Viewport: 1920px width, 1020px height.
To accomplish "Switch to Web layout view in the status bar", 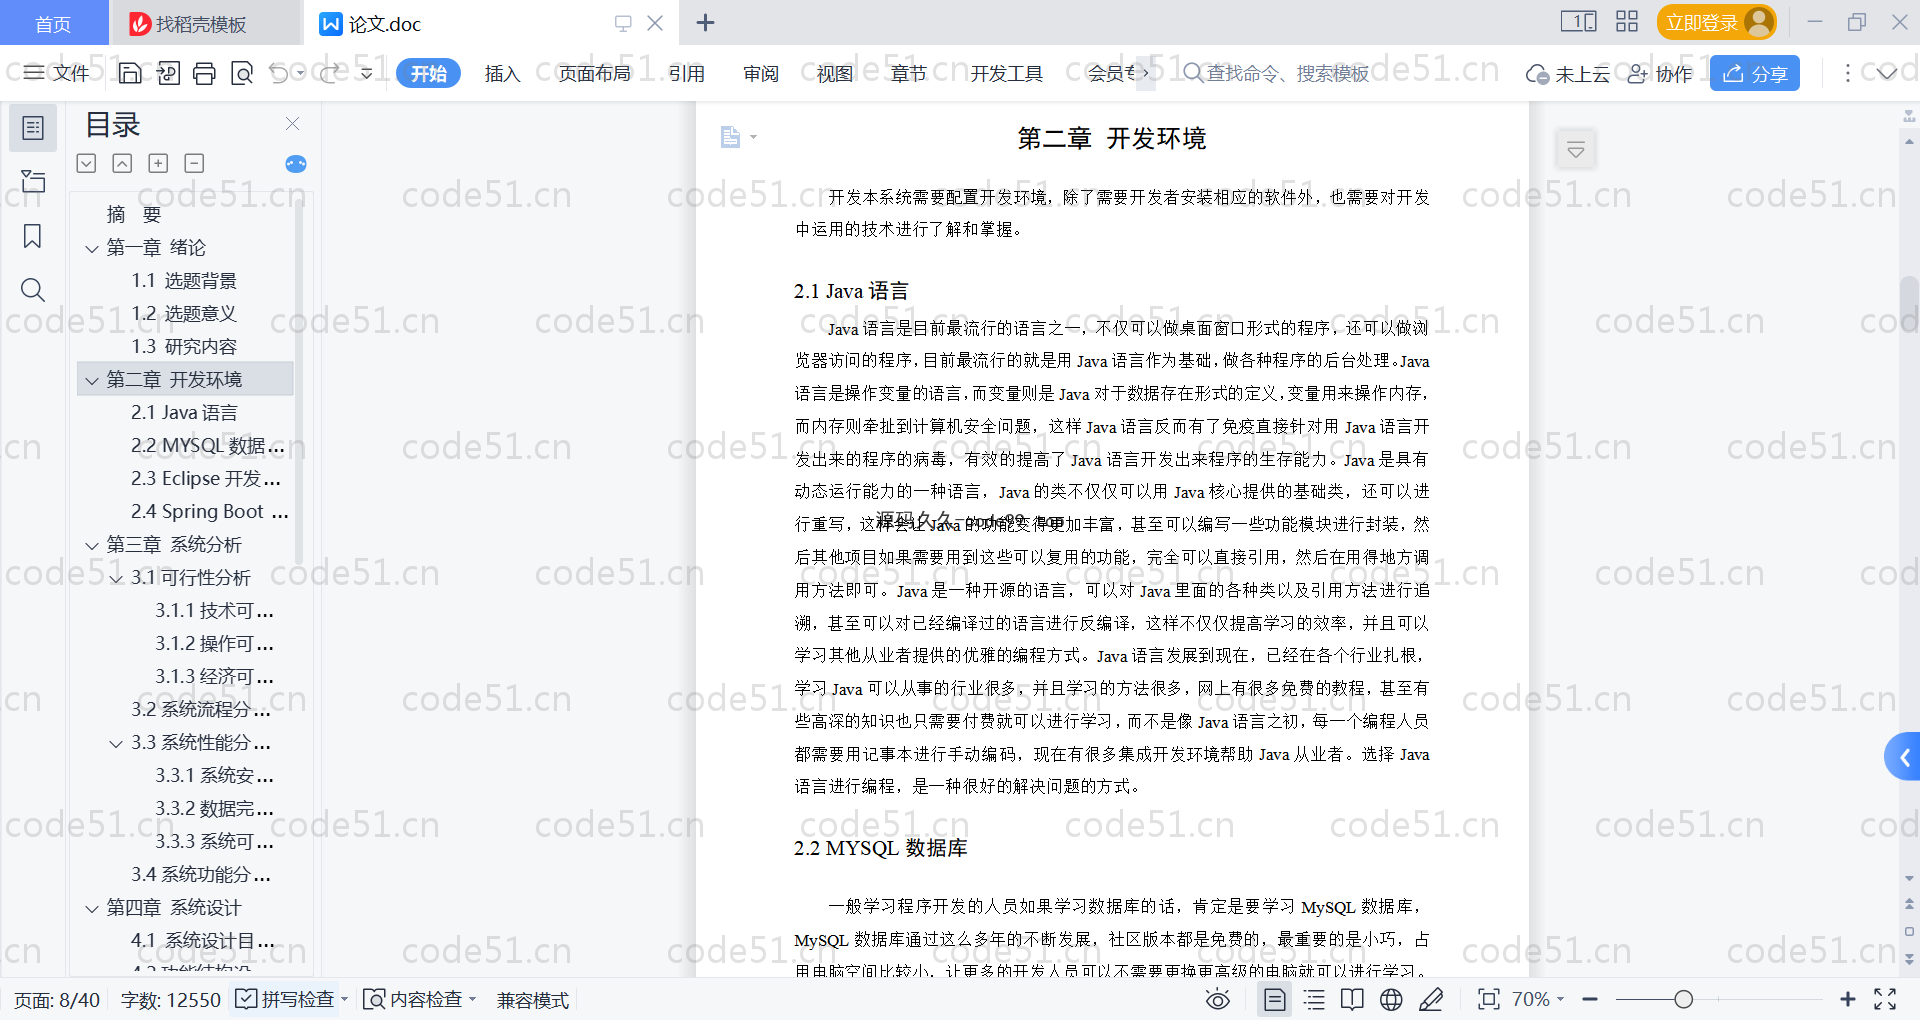I will (x=1391, y=1000).
